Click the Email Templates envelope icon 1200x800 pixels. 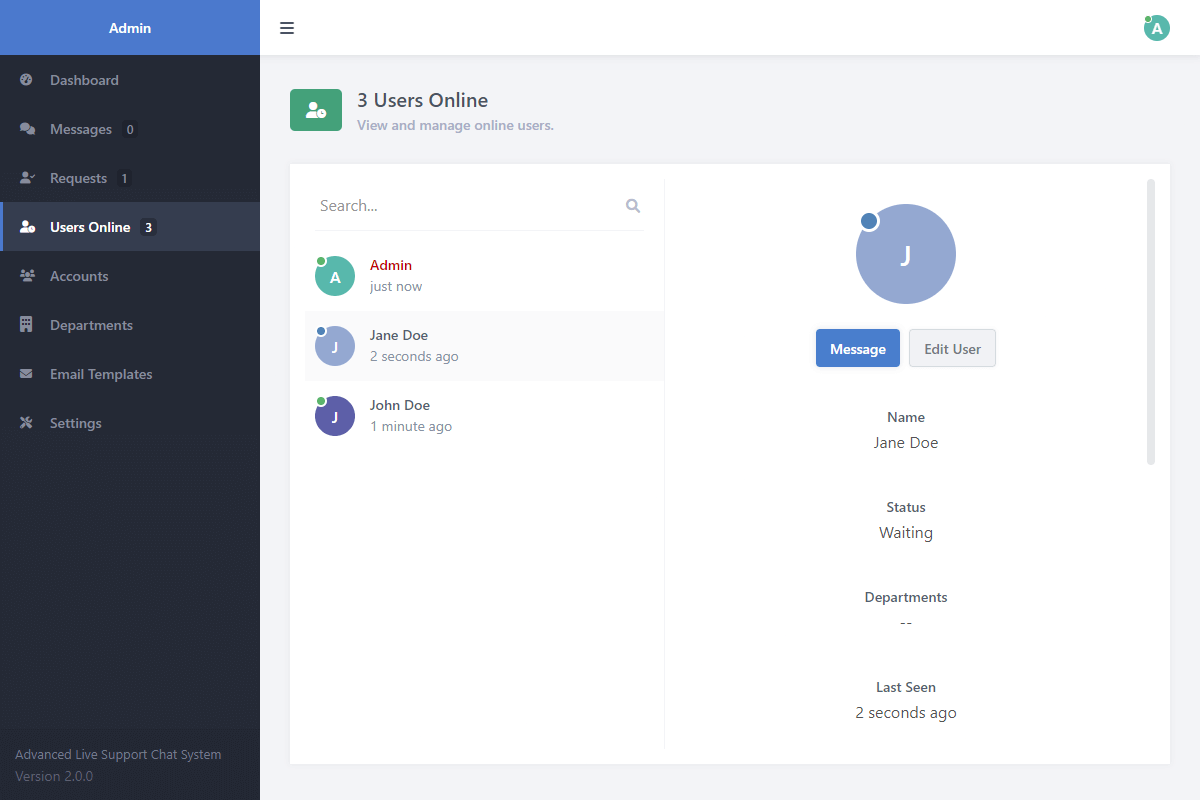coord(27,374)
